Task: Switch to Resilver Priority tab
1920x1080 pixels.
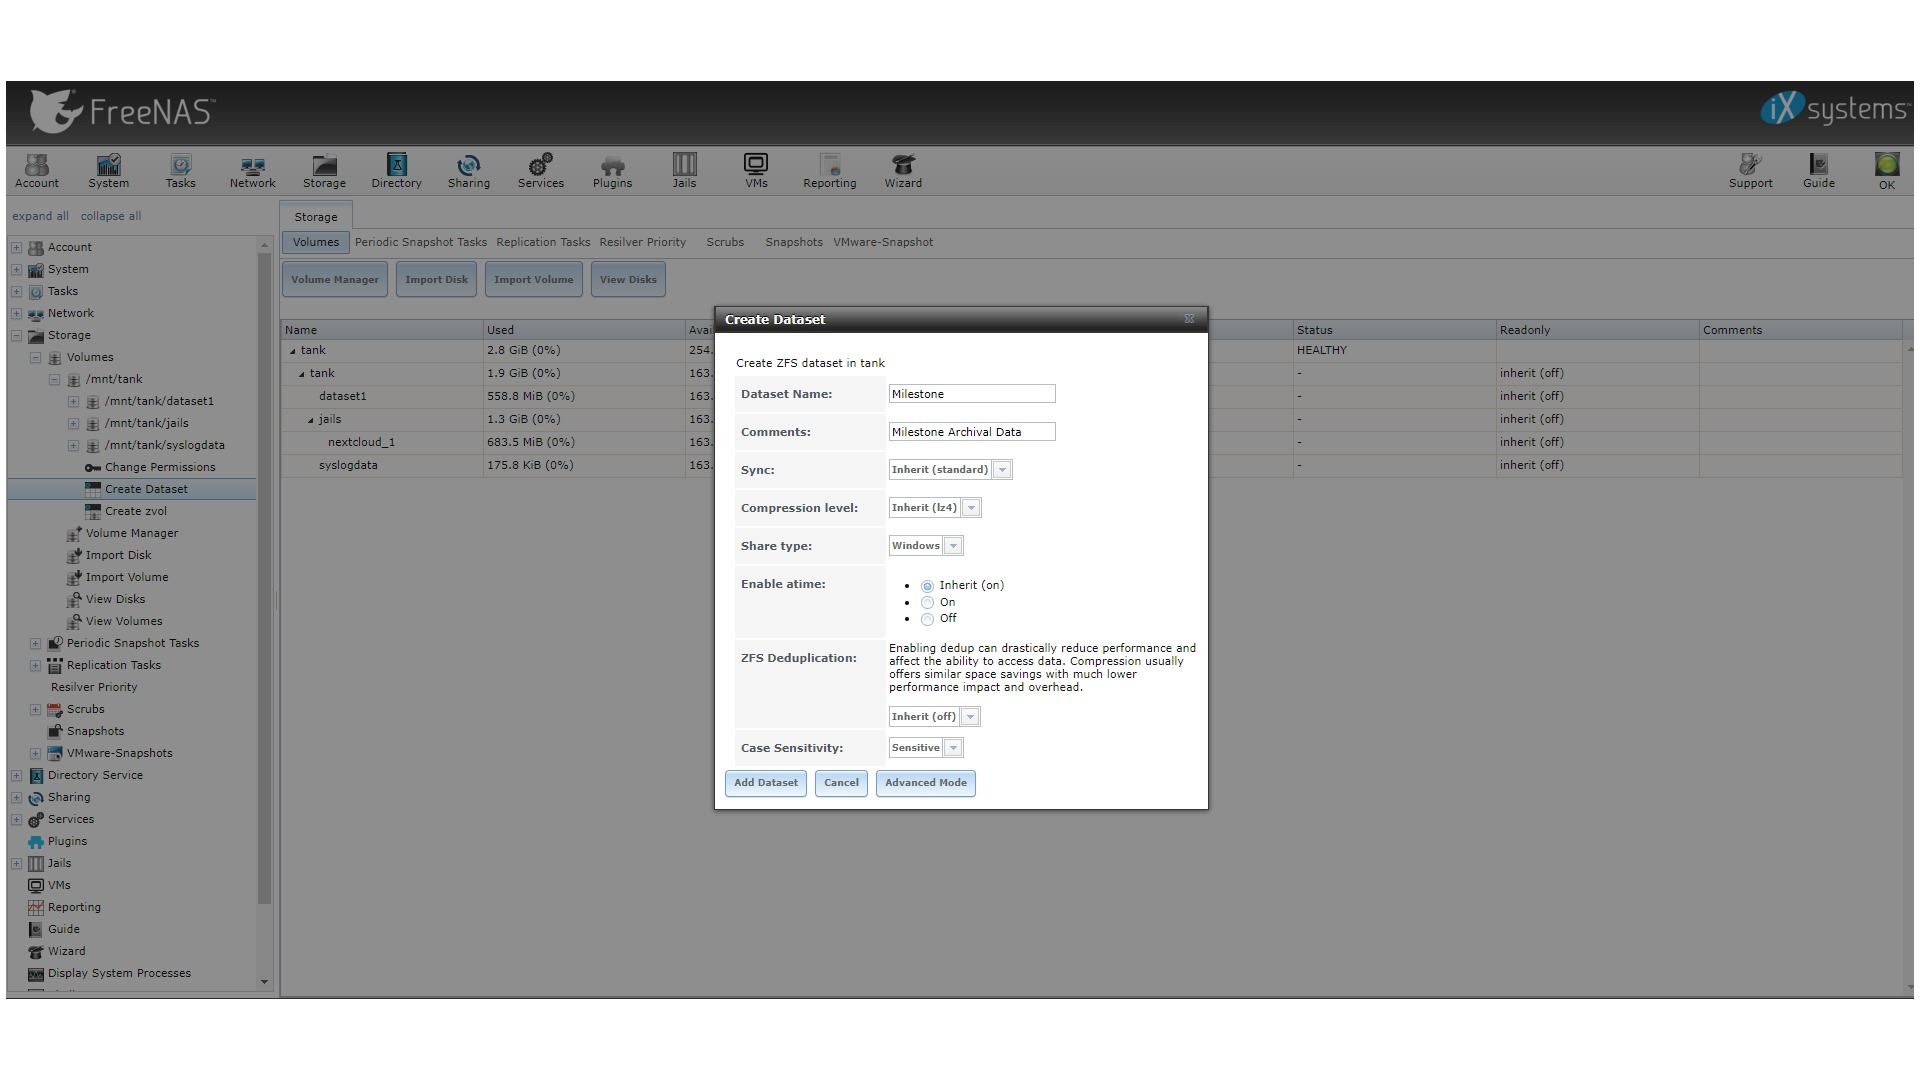Action: pos(642,242)
